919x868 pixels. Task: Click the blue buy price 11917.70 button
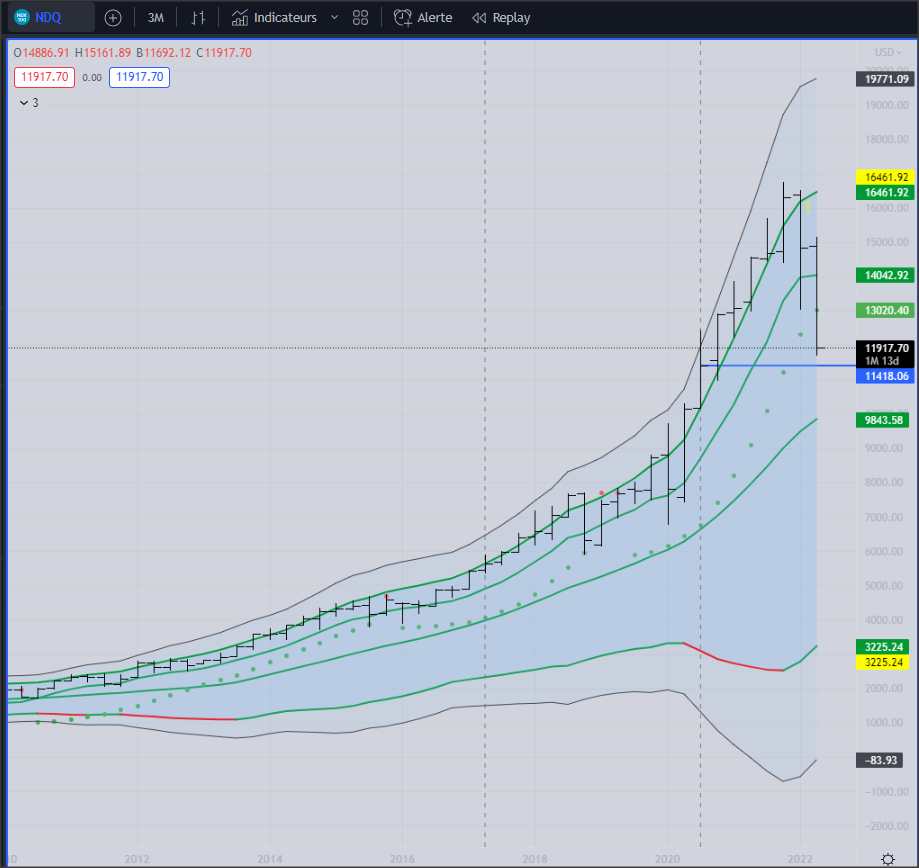[139, 77]
